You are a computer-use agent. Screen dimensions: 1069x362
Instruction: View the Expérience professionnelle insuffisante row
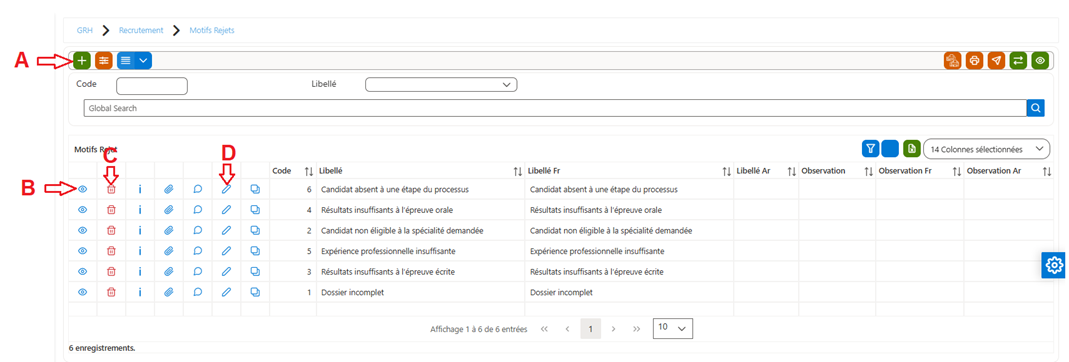point(82,251)
